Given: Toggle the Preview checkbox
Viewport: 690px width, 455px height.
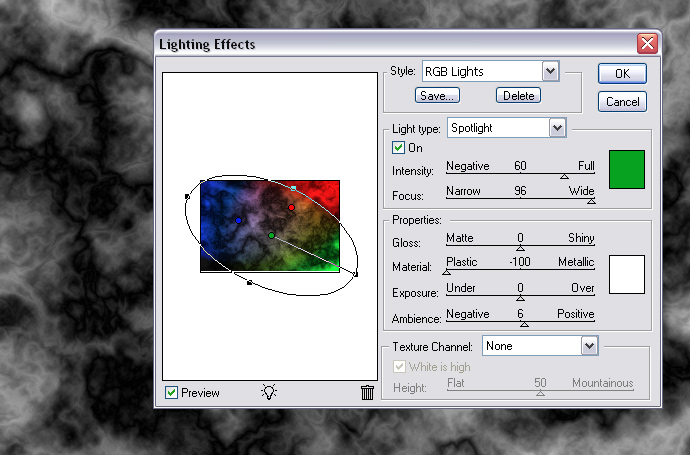Looking at the screenshot, I should pyautogui.click(x=171, y=393).
